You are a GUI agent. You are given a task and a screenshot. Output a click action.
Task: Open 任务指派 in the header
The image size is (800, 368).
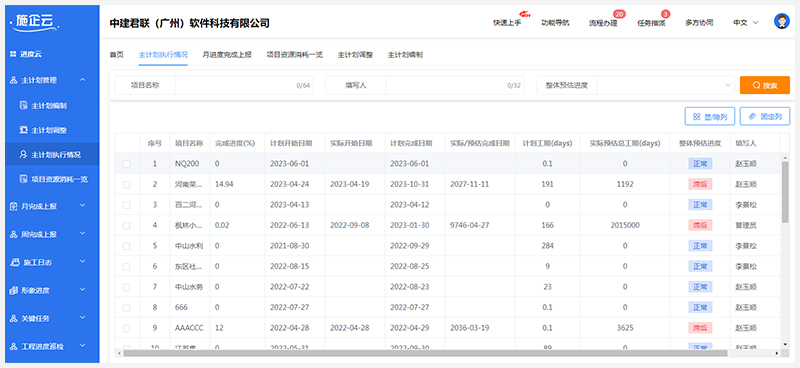coord(651,23)
